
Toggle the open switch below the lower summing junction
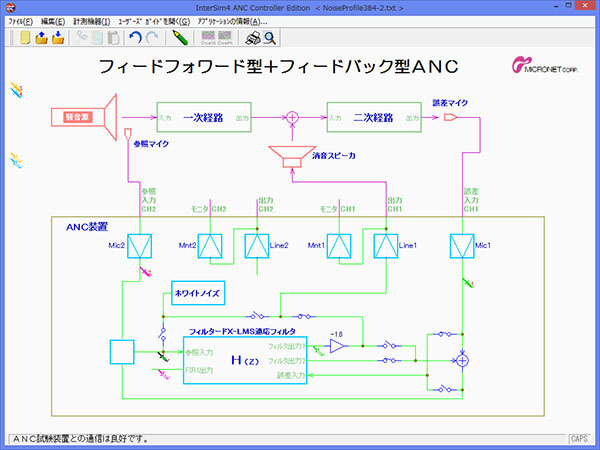[444, 389]
